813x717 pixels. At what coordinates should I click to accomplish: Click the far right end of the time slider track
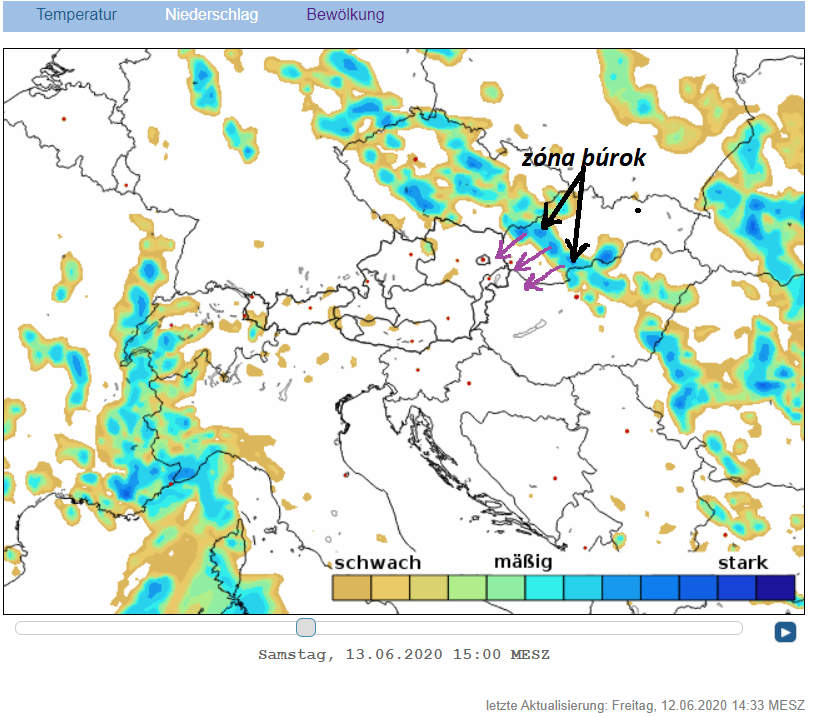pos(739,628)
